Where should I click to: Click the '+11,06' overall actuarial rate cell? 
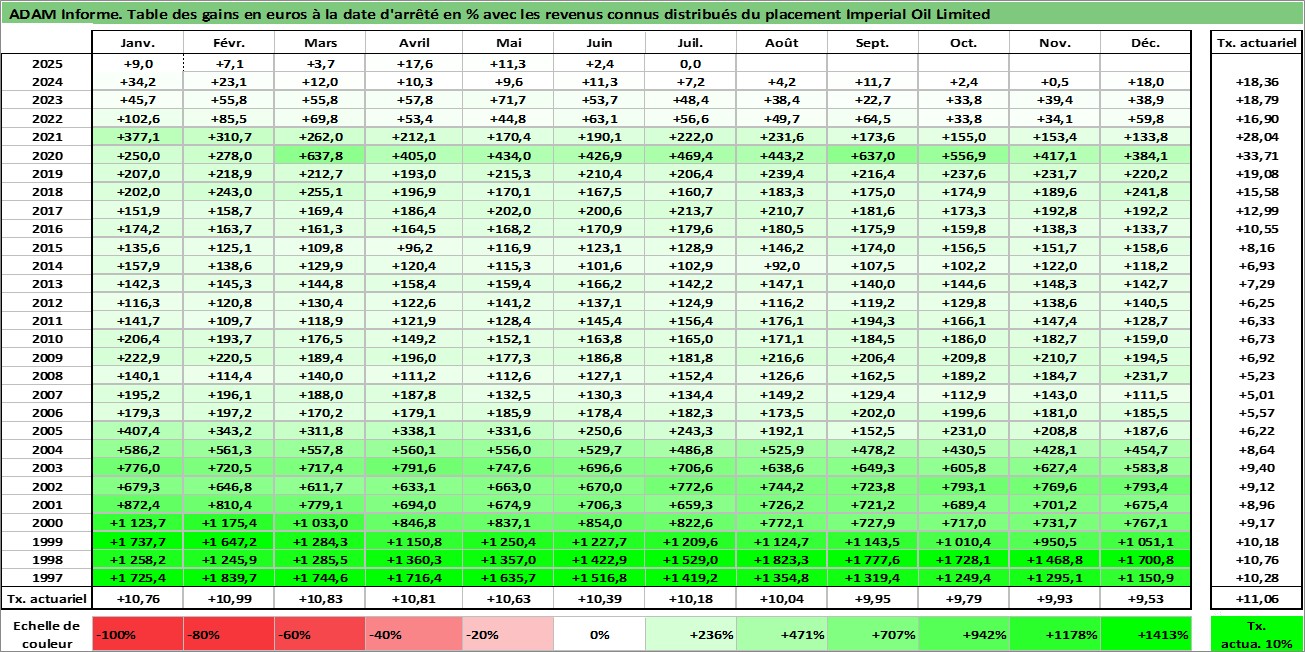(1257, 598)
